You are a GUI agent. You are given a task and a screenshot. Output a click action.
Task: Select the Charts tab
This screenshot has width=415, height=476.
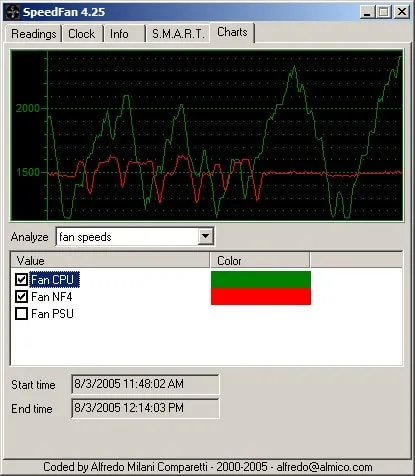(x=232, y=32)
